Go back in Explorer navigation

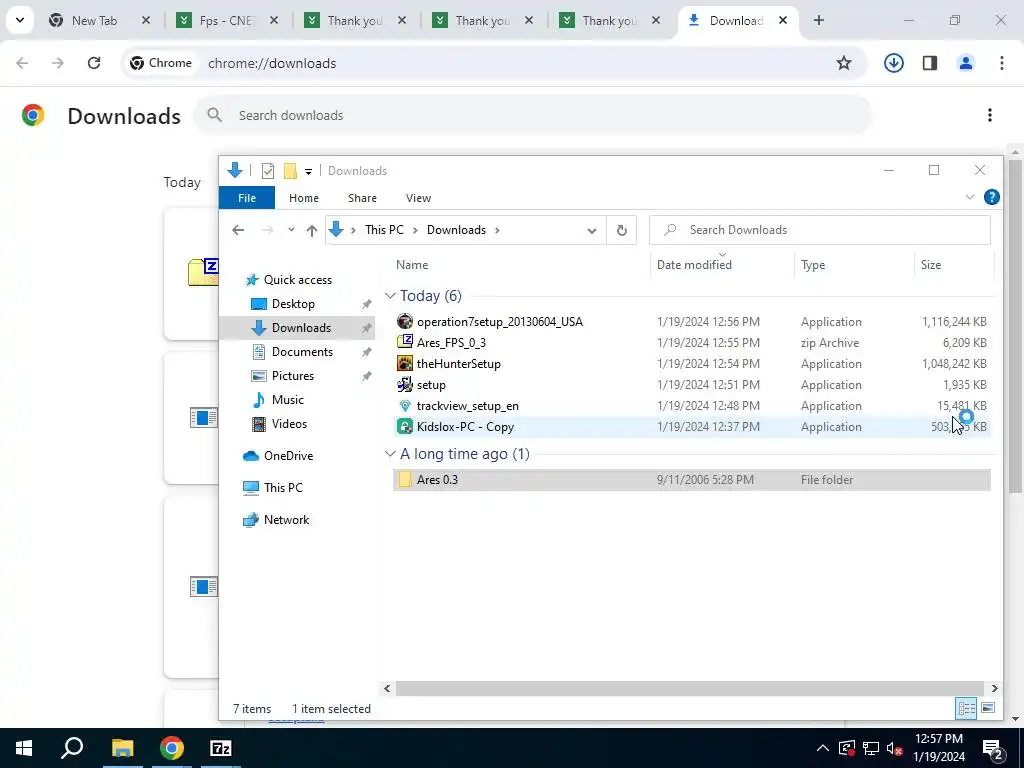[x=238, y=230]
